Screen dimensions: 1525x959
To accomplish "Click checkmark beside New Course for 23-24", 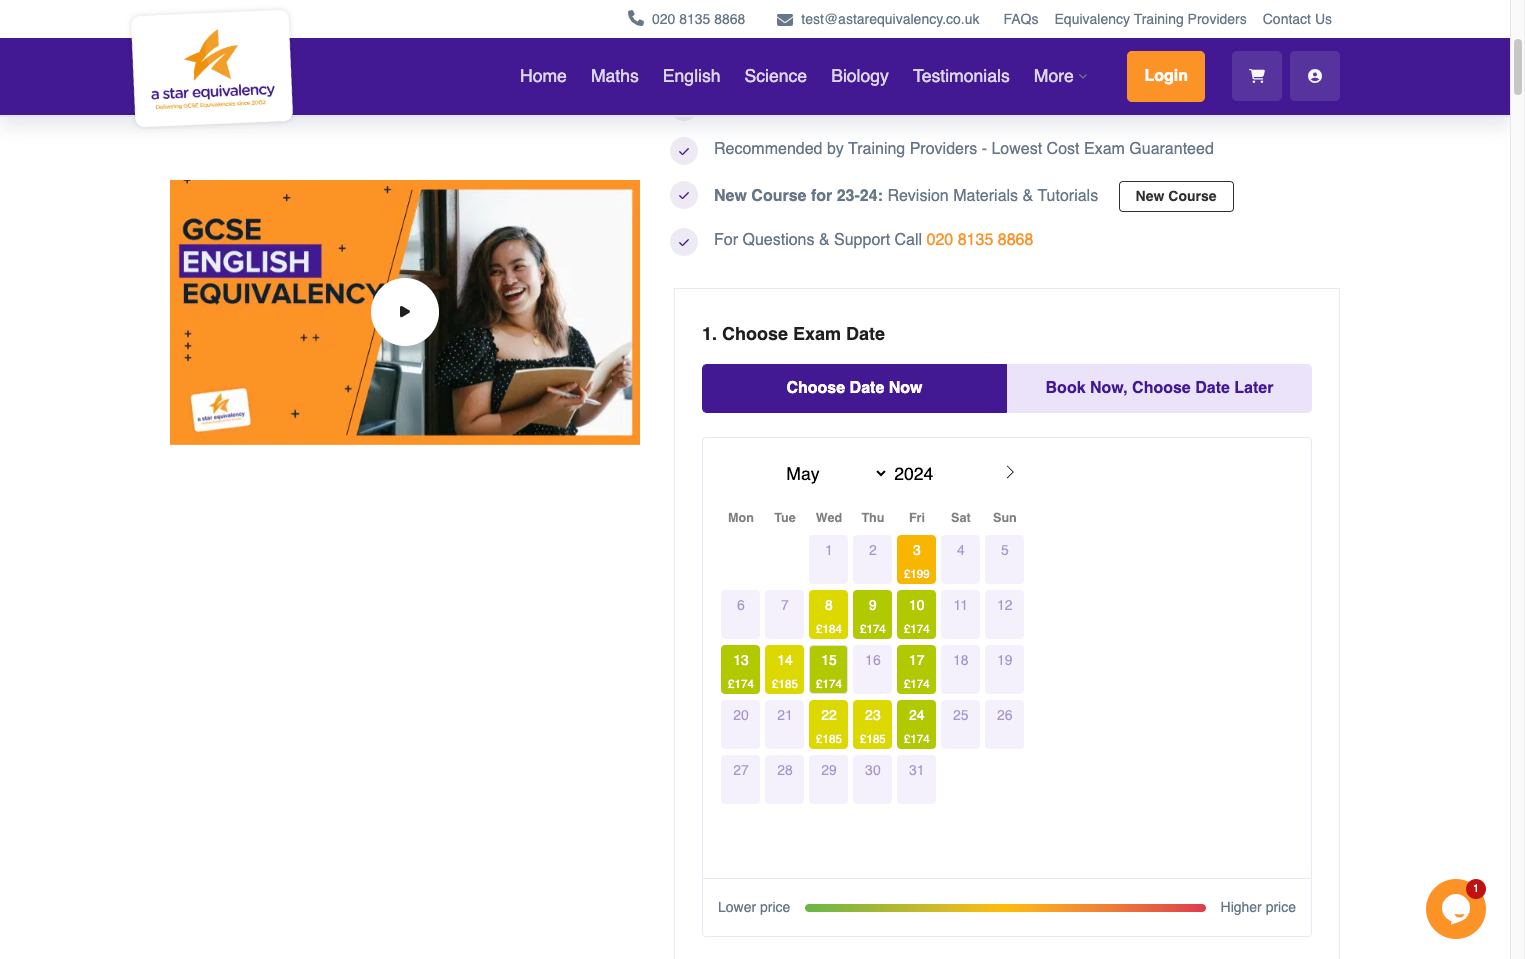I will (684, 196).
